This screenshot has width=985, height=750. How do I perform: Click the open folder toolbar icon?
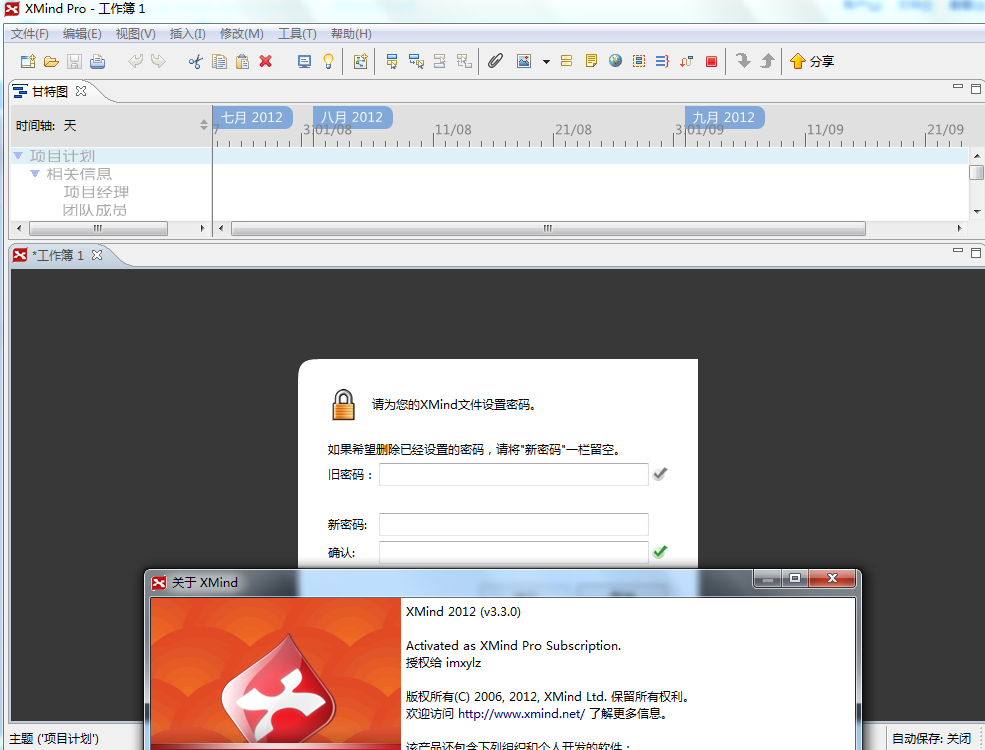51,61
